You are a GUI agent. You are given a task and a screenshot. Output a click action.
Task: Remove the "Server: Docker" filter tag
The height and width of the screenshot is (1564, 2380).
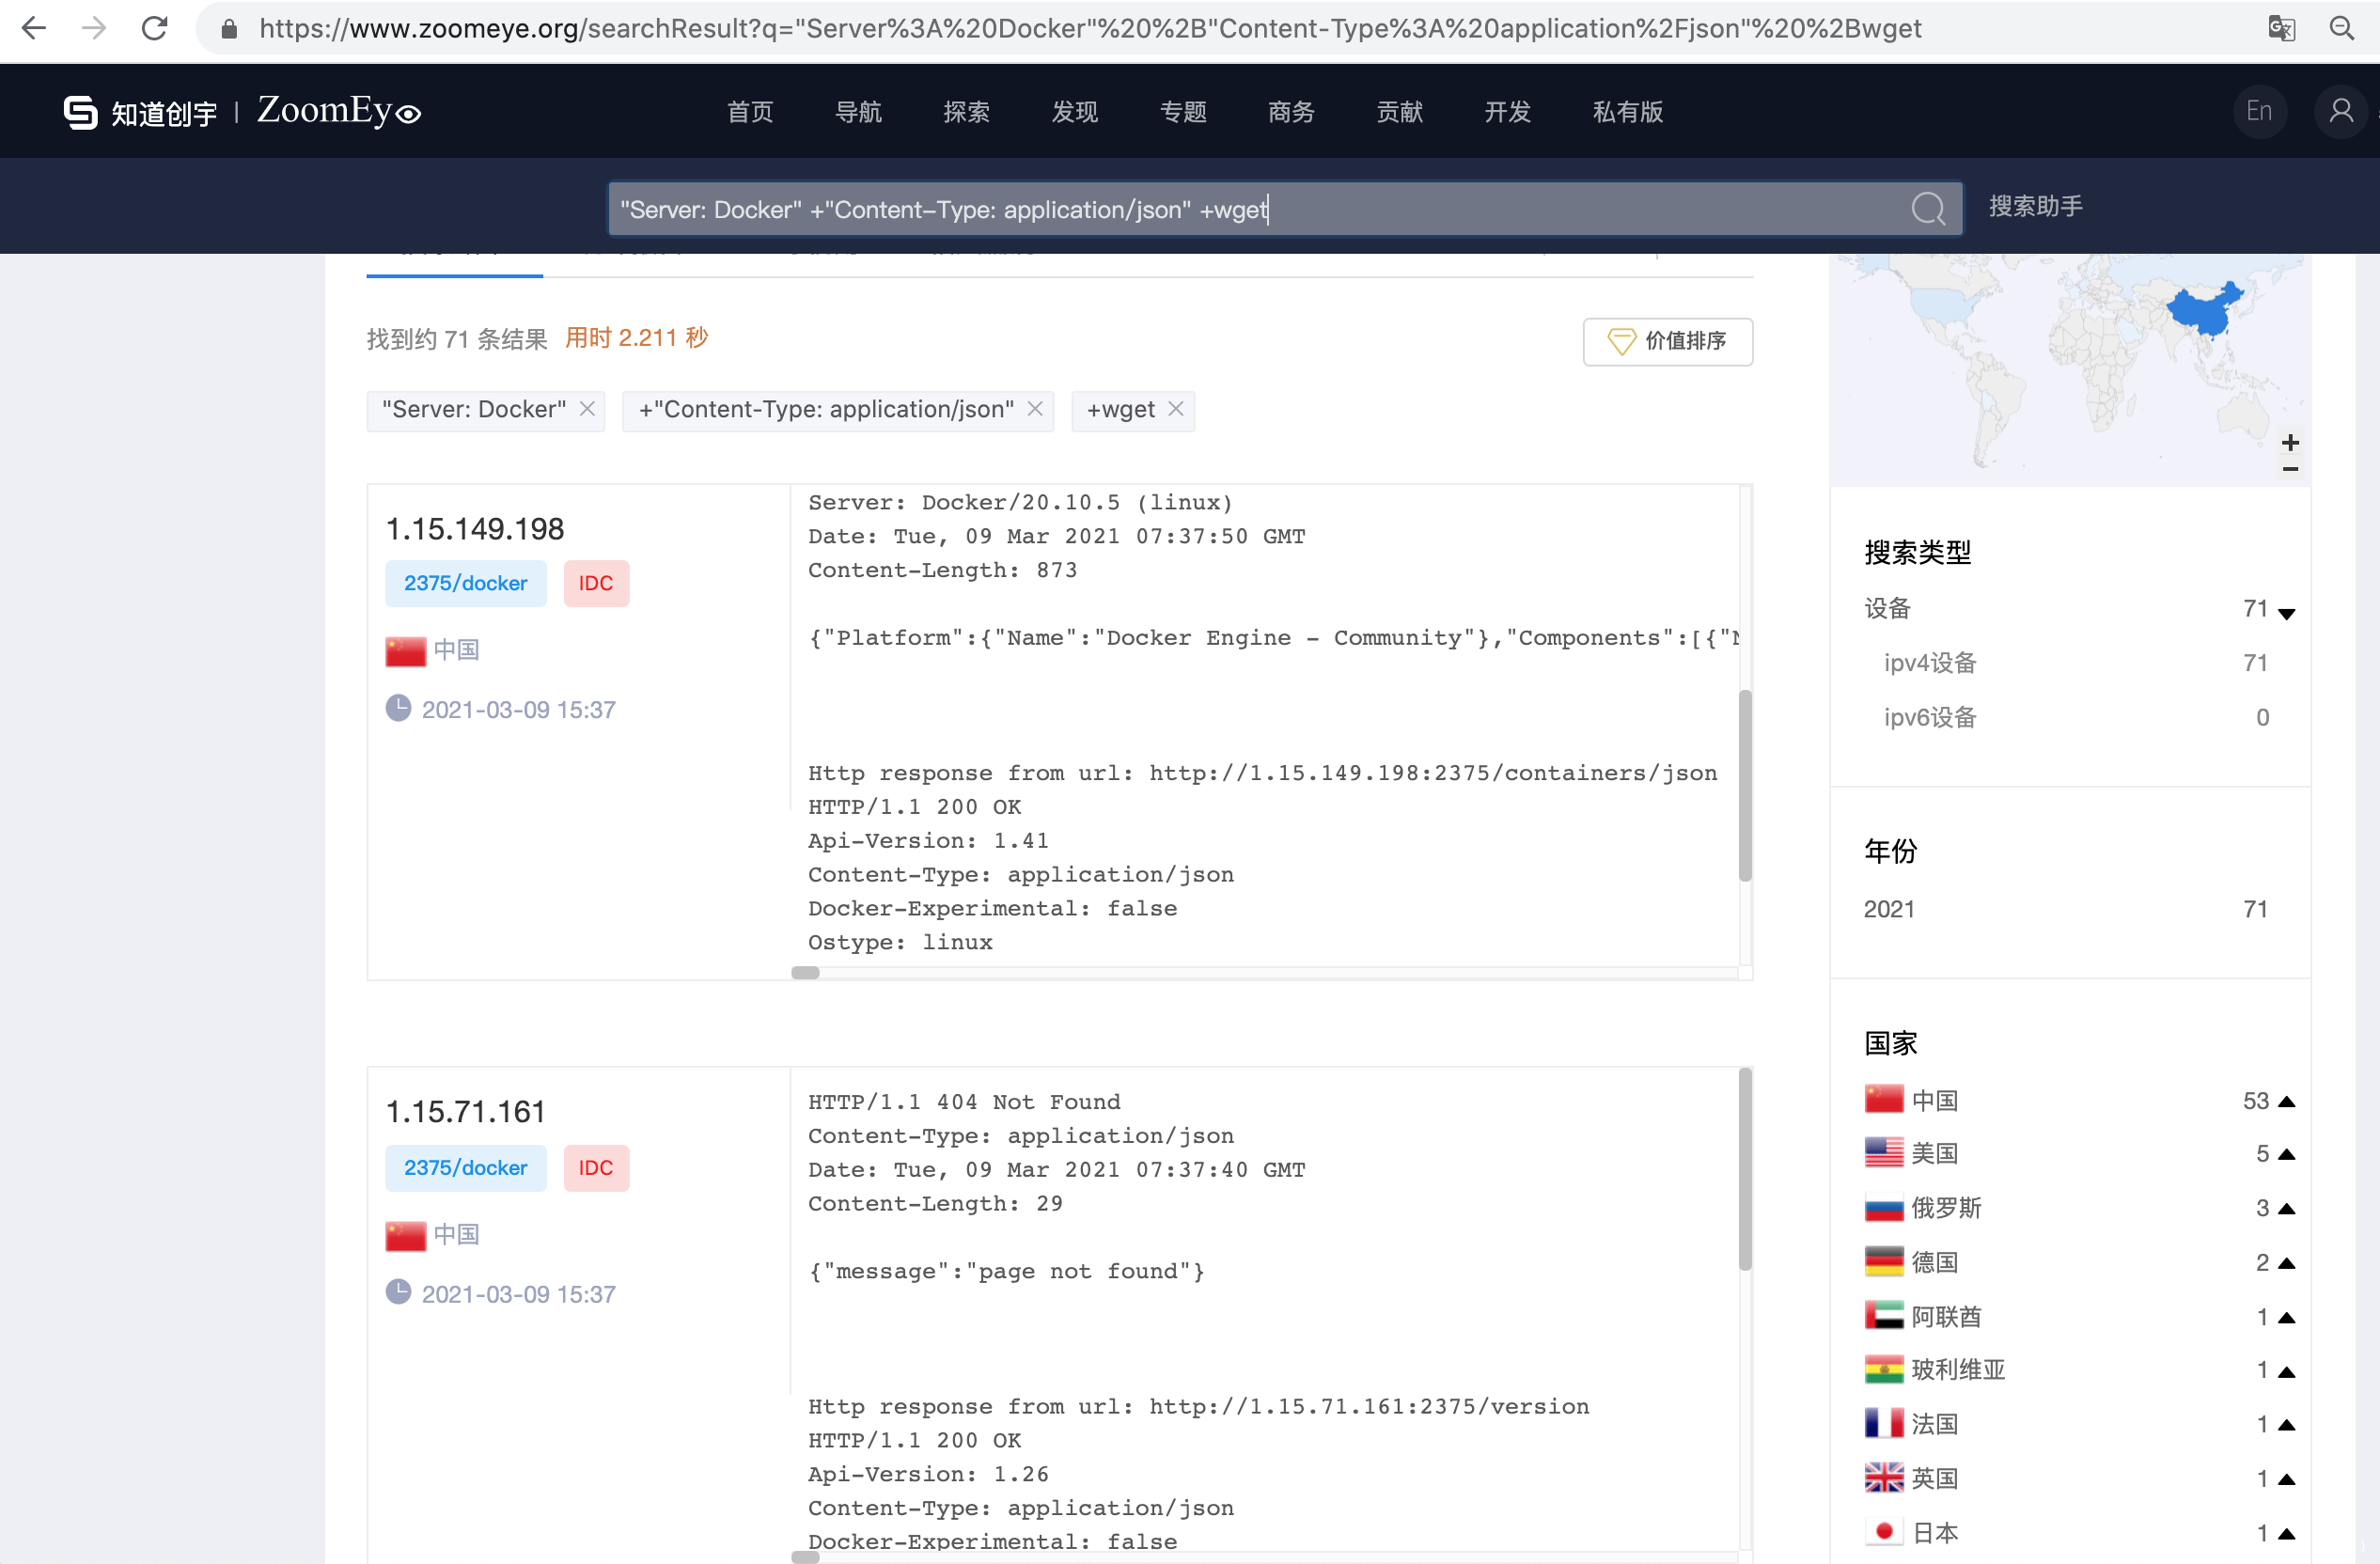point(588,409)
